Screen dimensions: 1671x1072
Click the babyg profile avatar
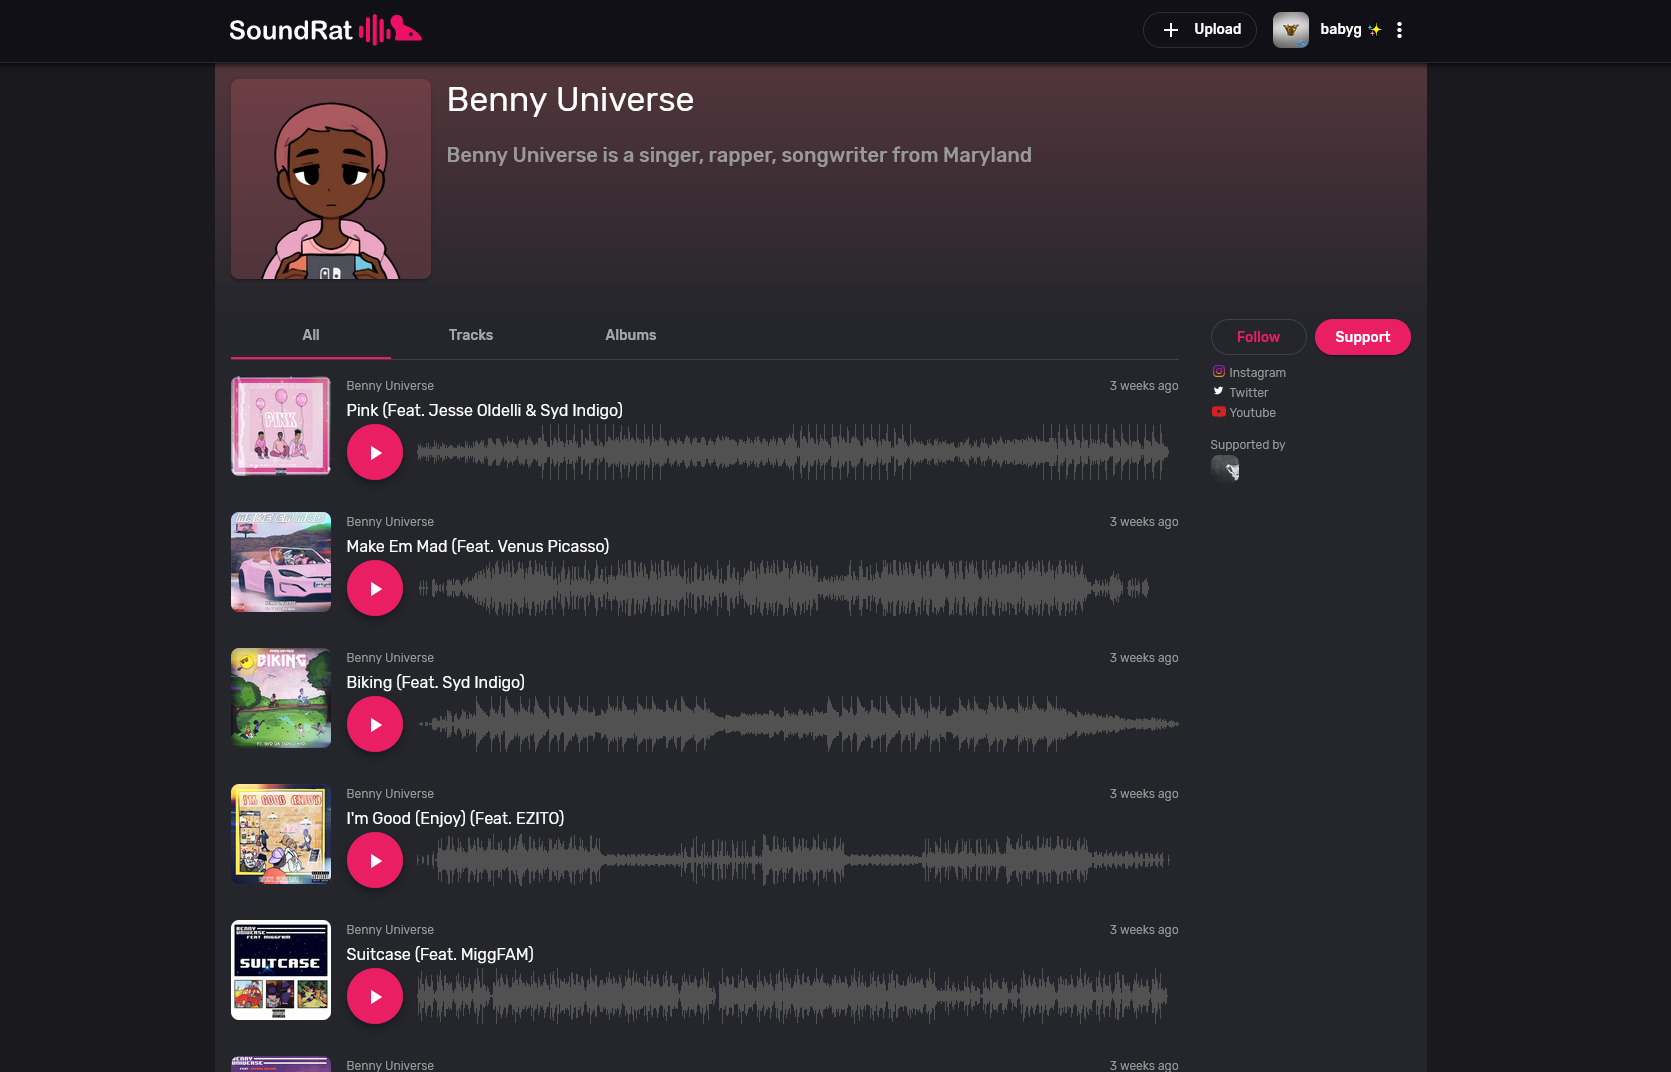[1290, 30]
